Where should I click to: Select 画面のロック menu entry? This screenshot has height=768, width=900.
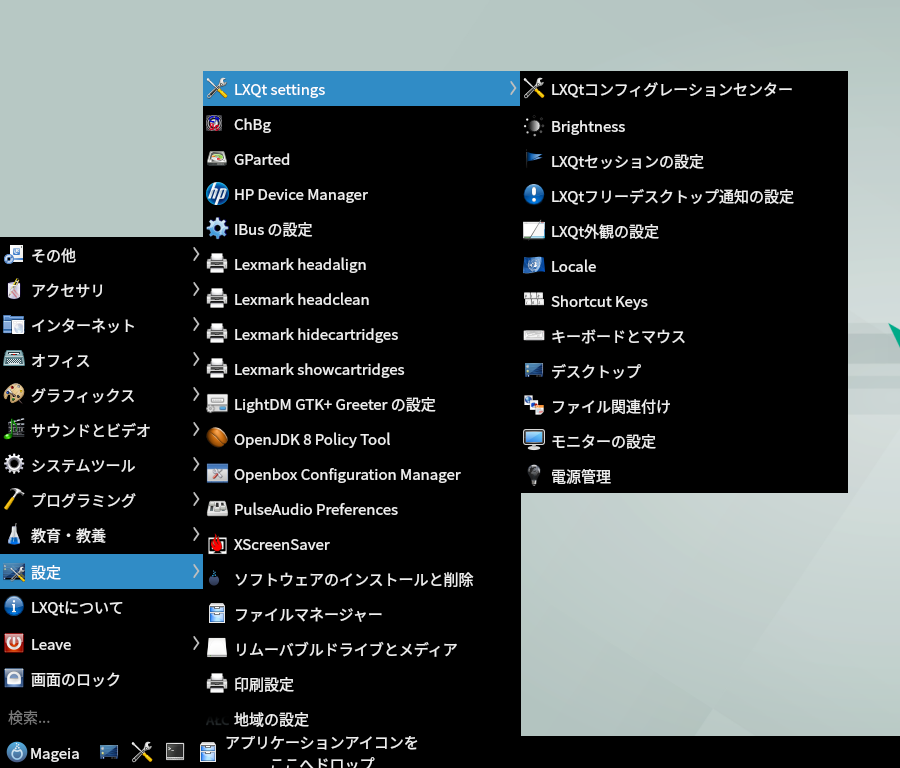coord(102,679)
